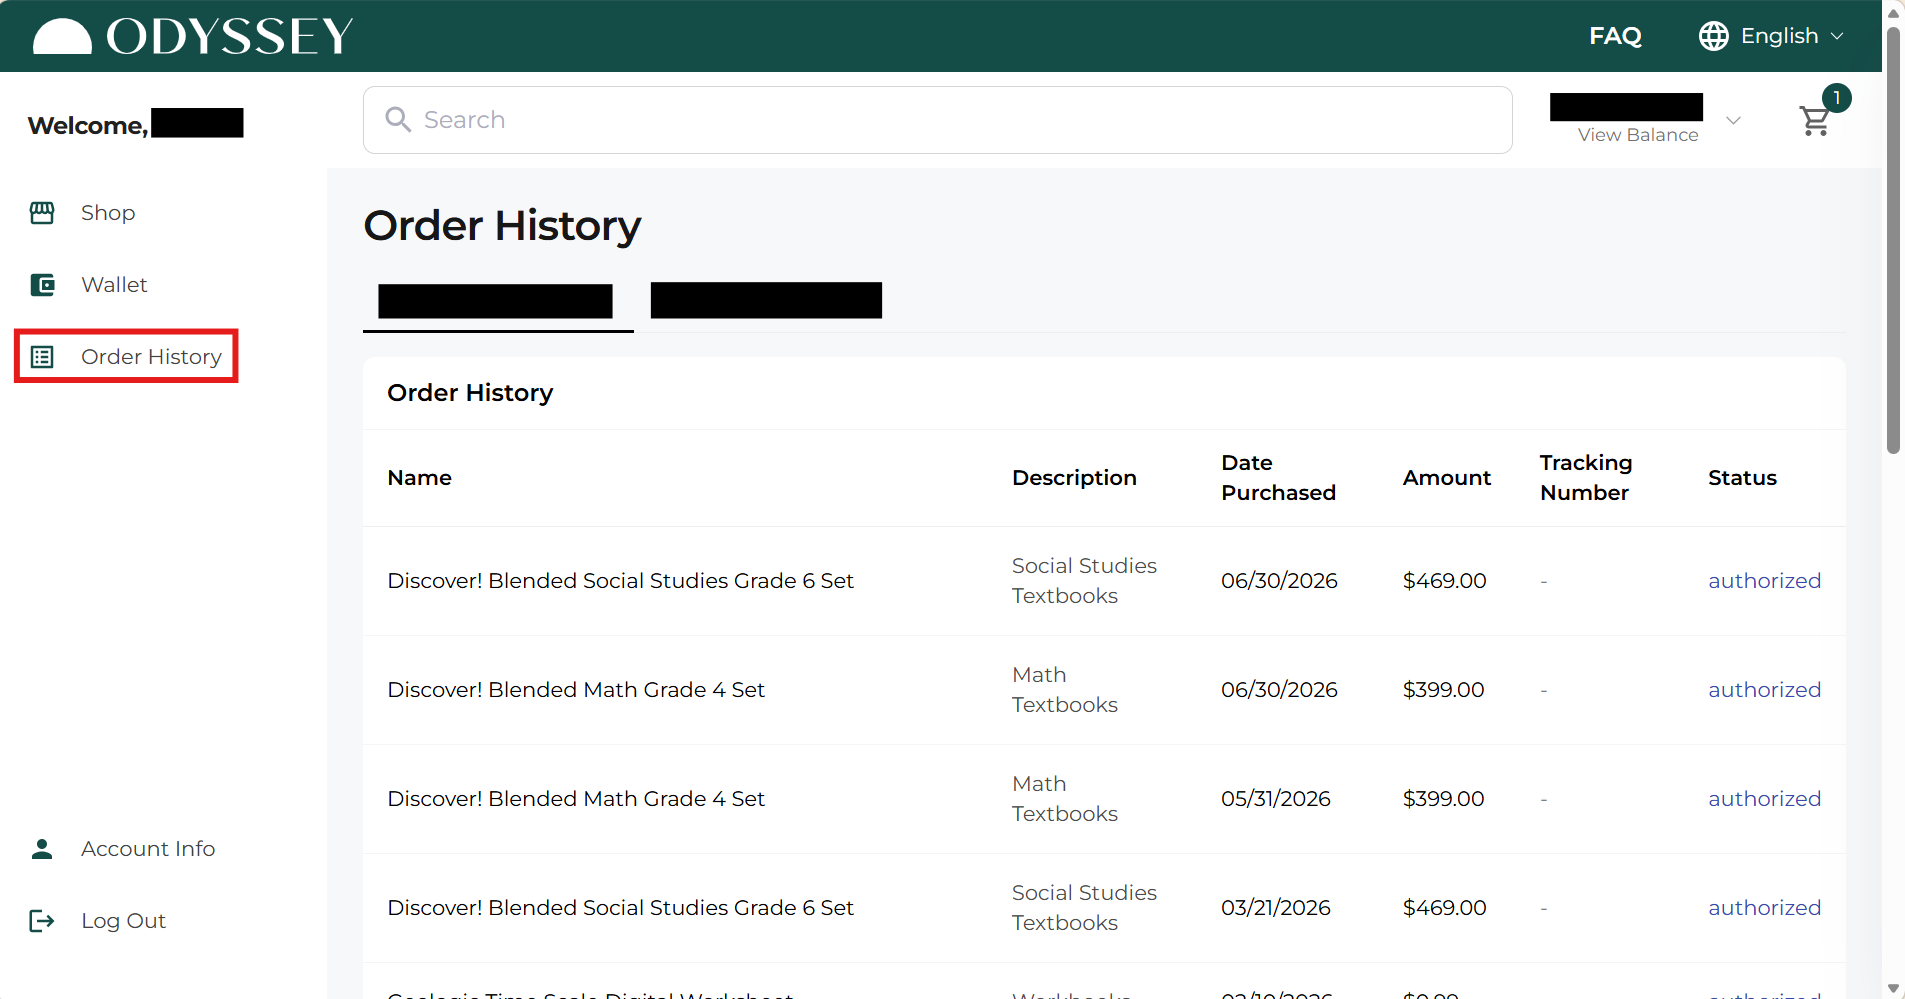Click the Date Purchased column header
The height and width of the screenshot is (999, 1905).
pos(1278,478)
